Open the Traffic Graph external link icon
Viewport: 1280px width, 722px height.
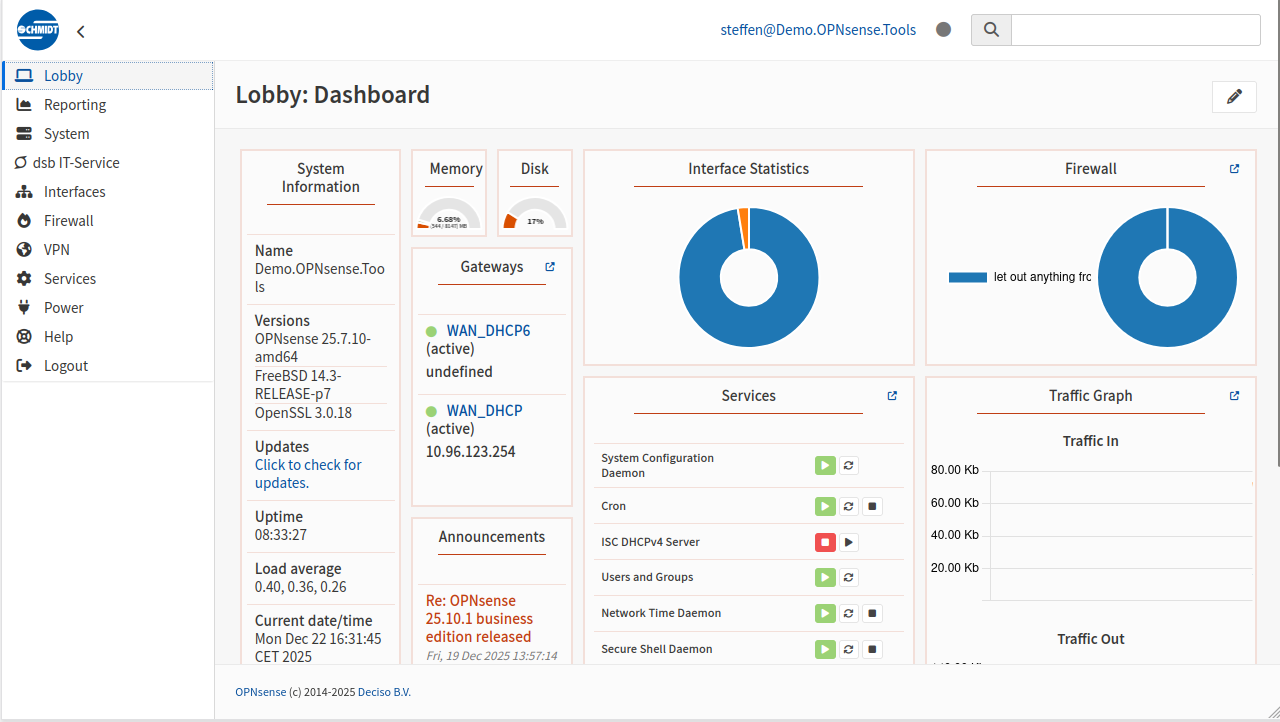pyautogui.click(x=1234, y=396)
